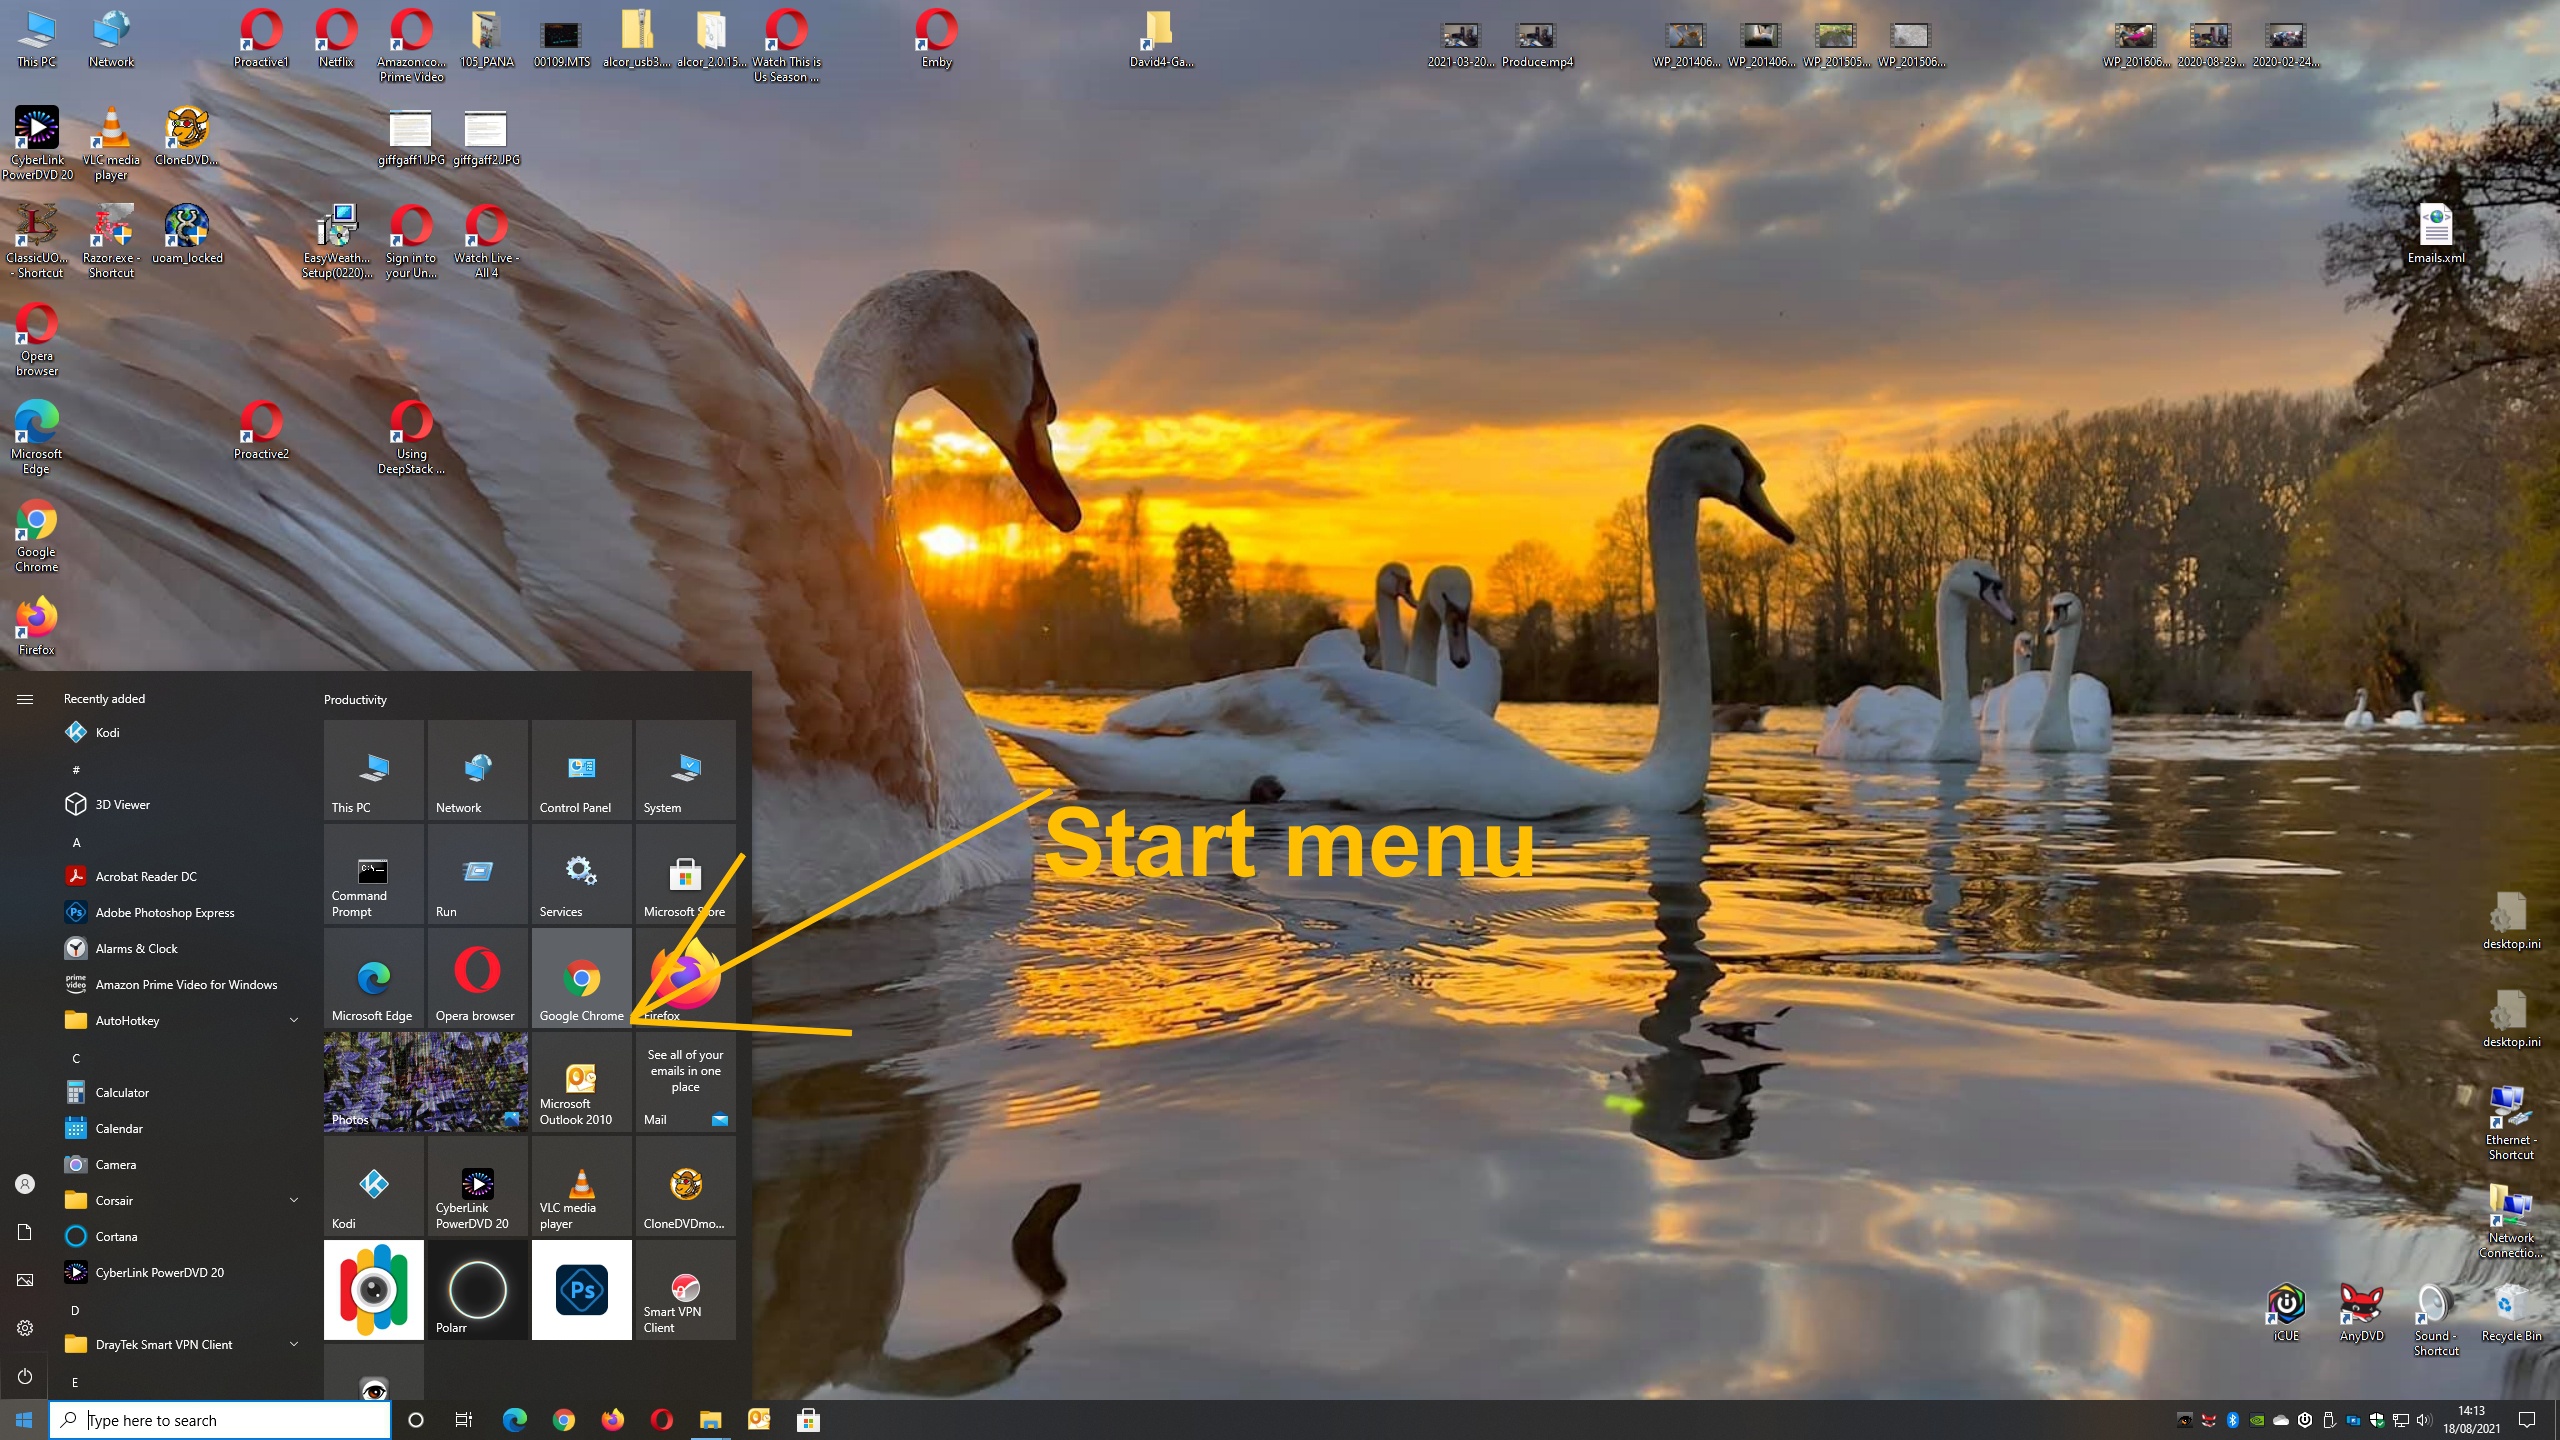The height and width of the screenshot is (1440, 2560).
Task: Click Firefox icon in the taskbar
Action: pos(612,1420)
